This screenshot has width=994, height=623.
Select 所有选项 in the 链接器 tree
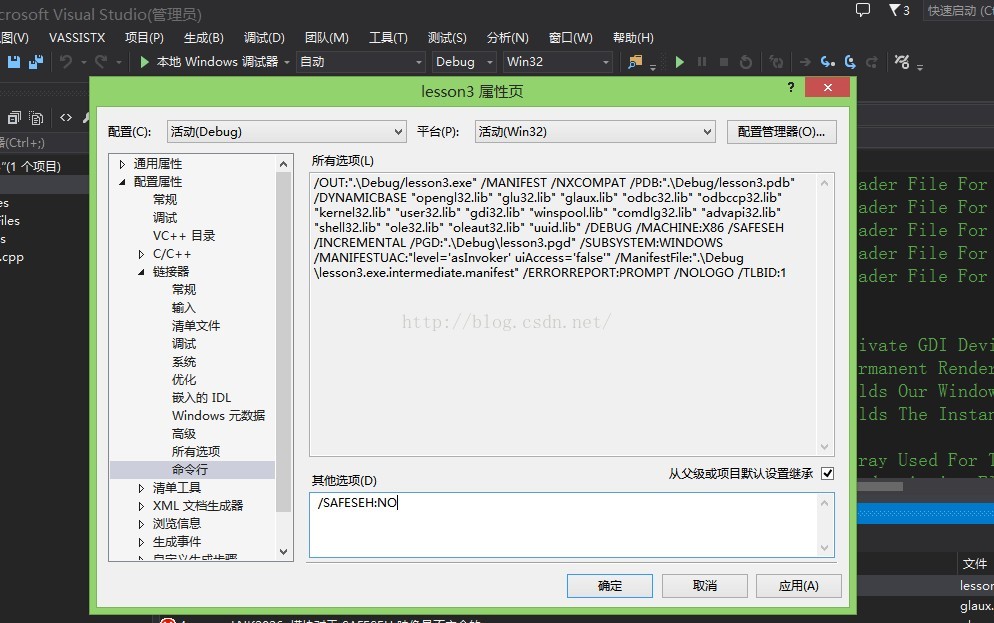click(x=196, y=451)
